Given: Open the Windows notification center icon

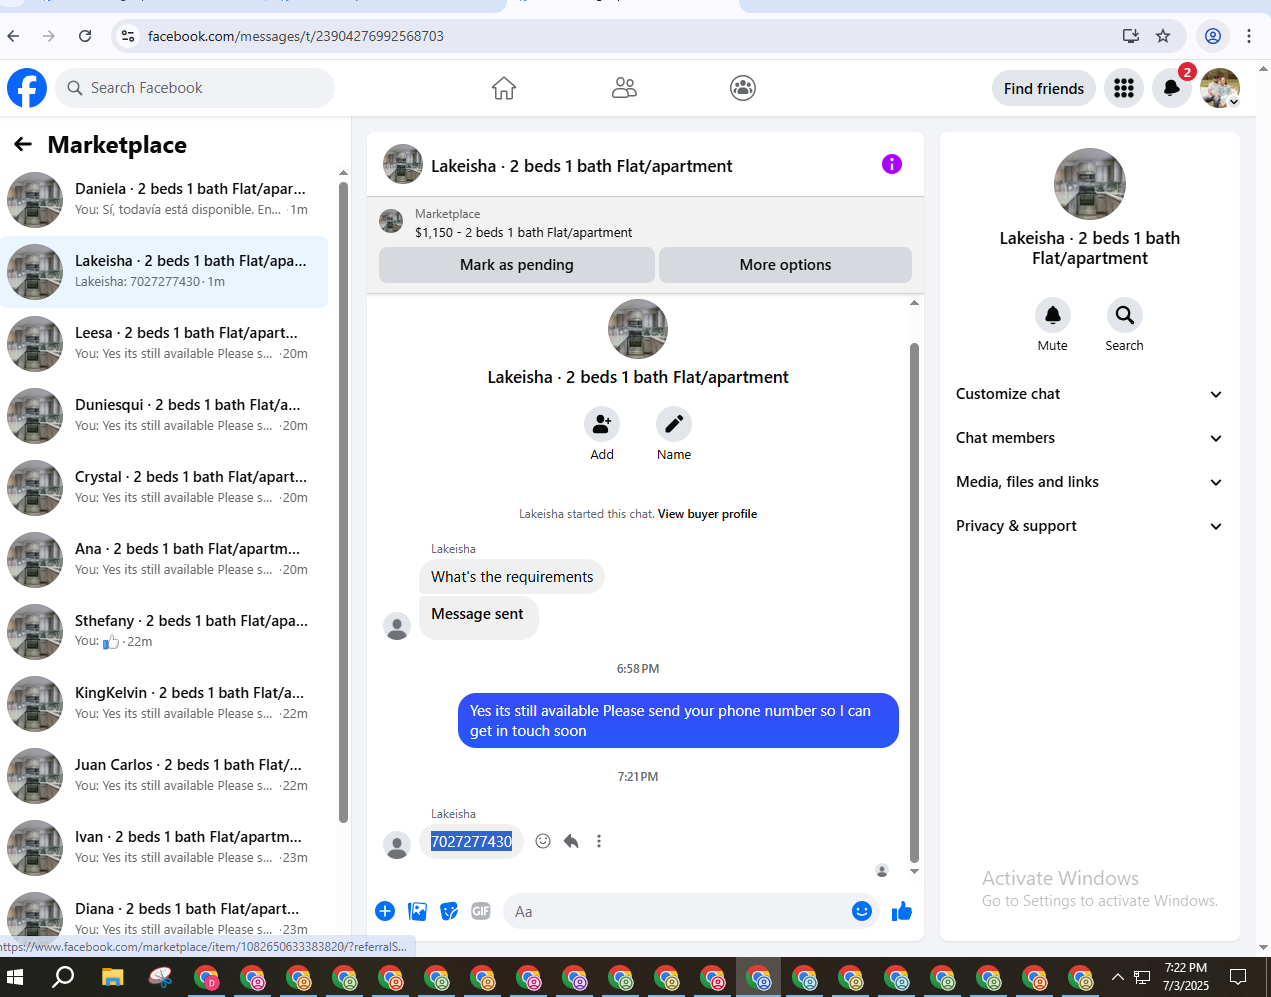Looking at the screenshot, I should pyautogui.click(x=1238, y=977).
